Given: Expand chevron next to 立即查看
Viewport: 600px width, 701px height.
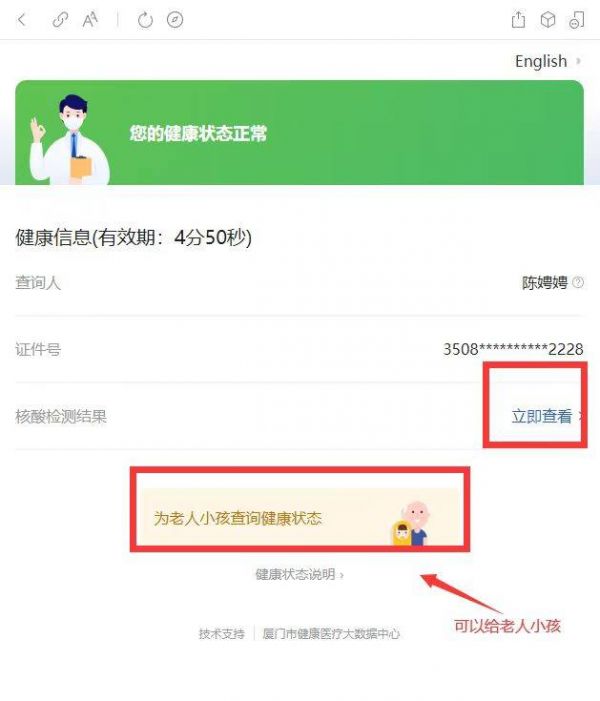Looking at the screenshot, I should coord(581,416).
